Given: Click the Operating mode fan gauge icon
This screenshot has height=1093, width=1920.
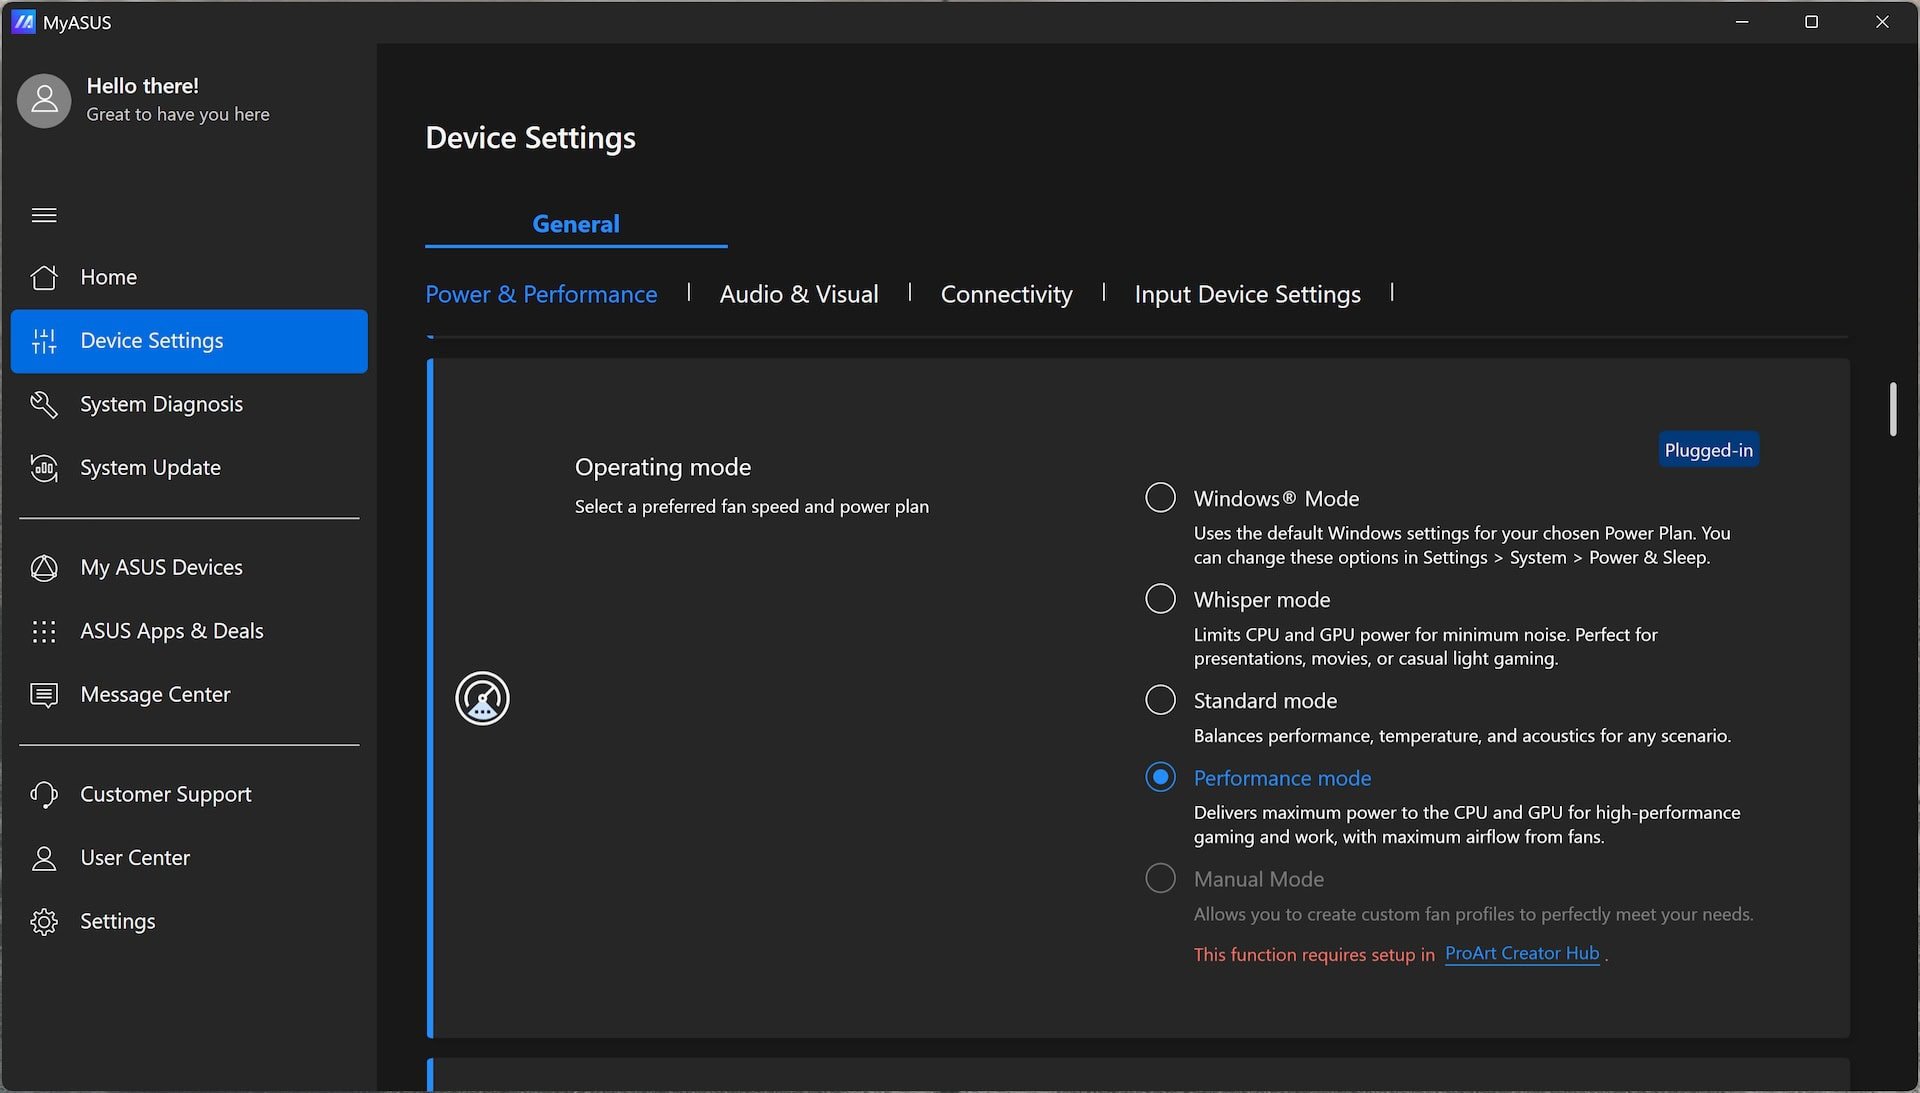Looking at the screenshot, I should [x=483, y=698].
